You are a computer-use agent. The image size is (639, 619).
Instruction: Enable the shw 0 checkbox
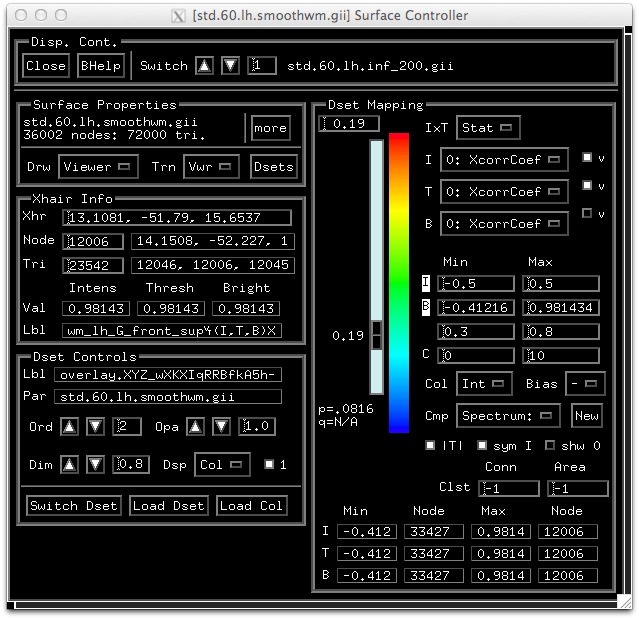click(550, 445)
